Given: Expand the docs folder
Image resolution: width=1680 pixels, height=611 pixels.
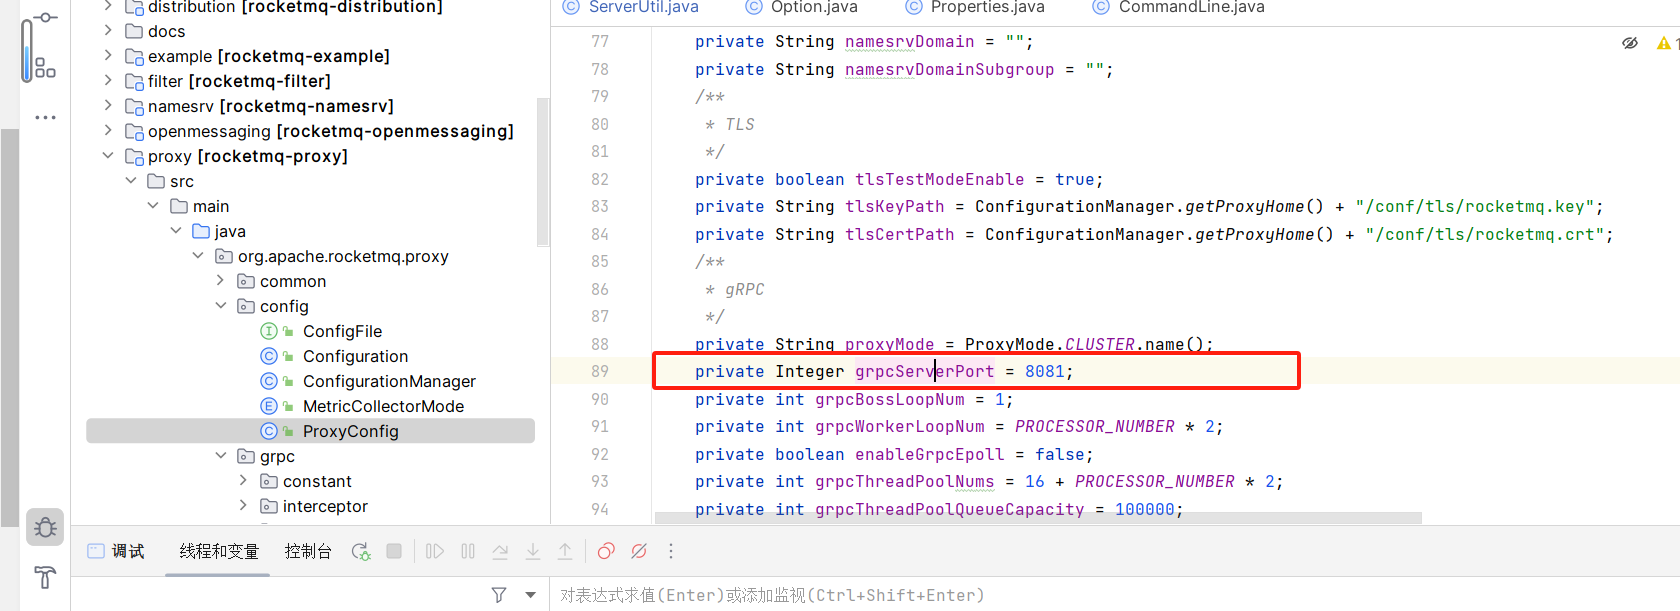Looking at the screenshot, I should pyautogui.click(x=108, y=31).
